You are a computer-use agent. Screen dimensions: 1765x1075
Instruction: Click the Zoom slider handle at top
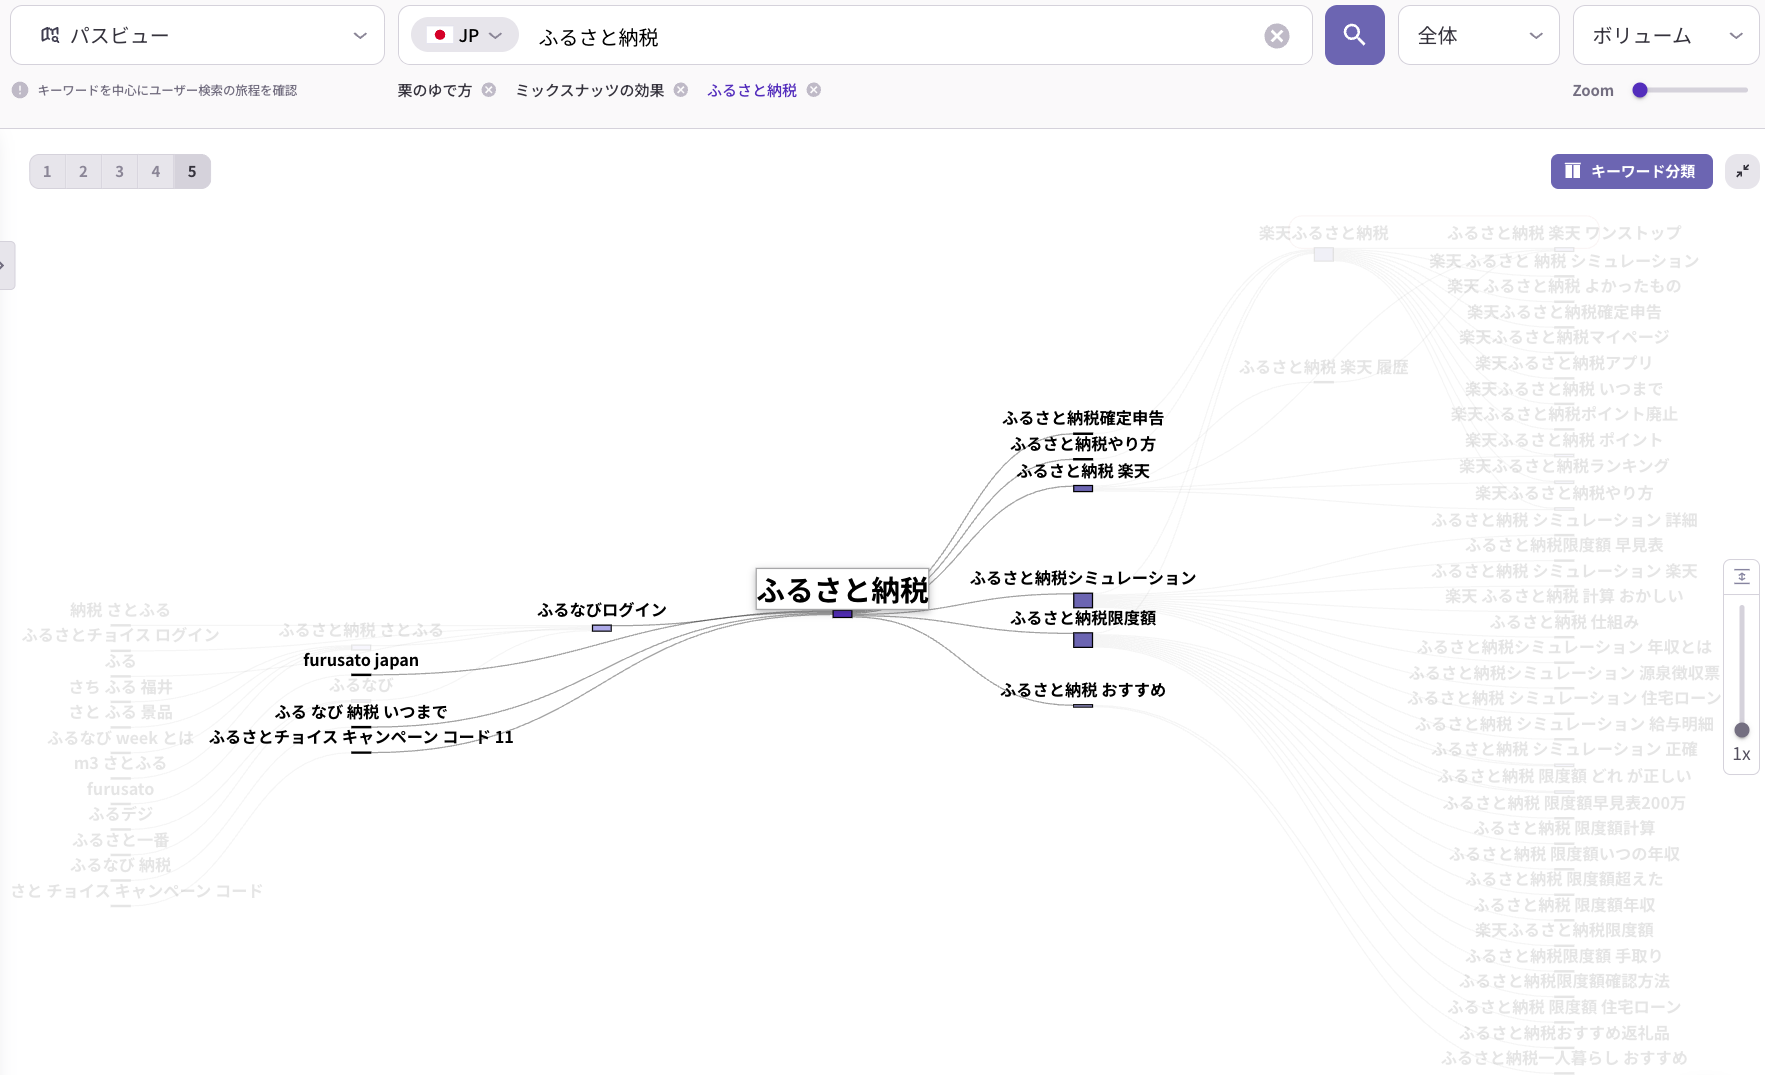[1640, 90]
